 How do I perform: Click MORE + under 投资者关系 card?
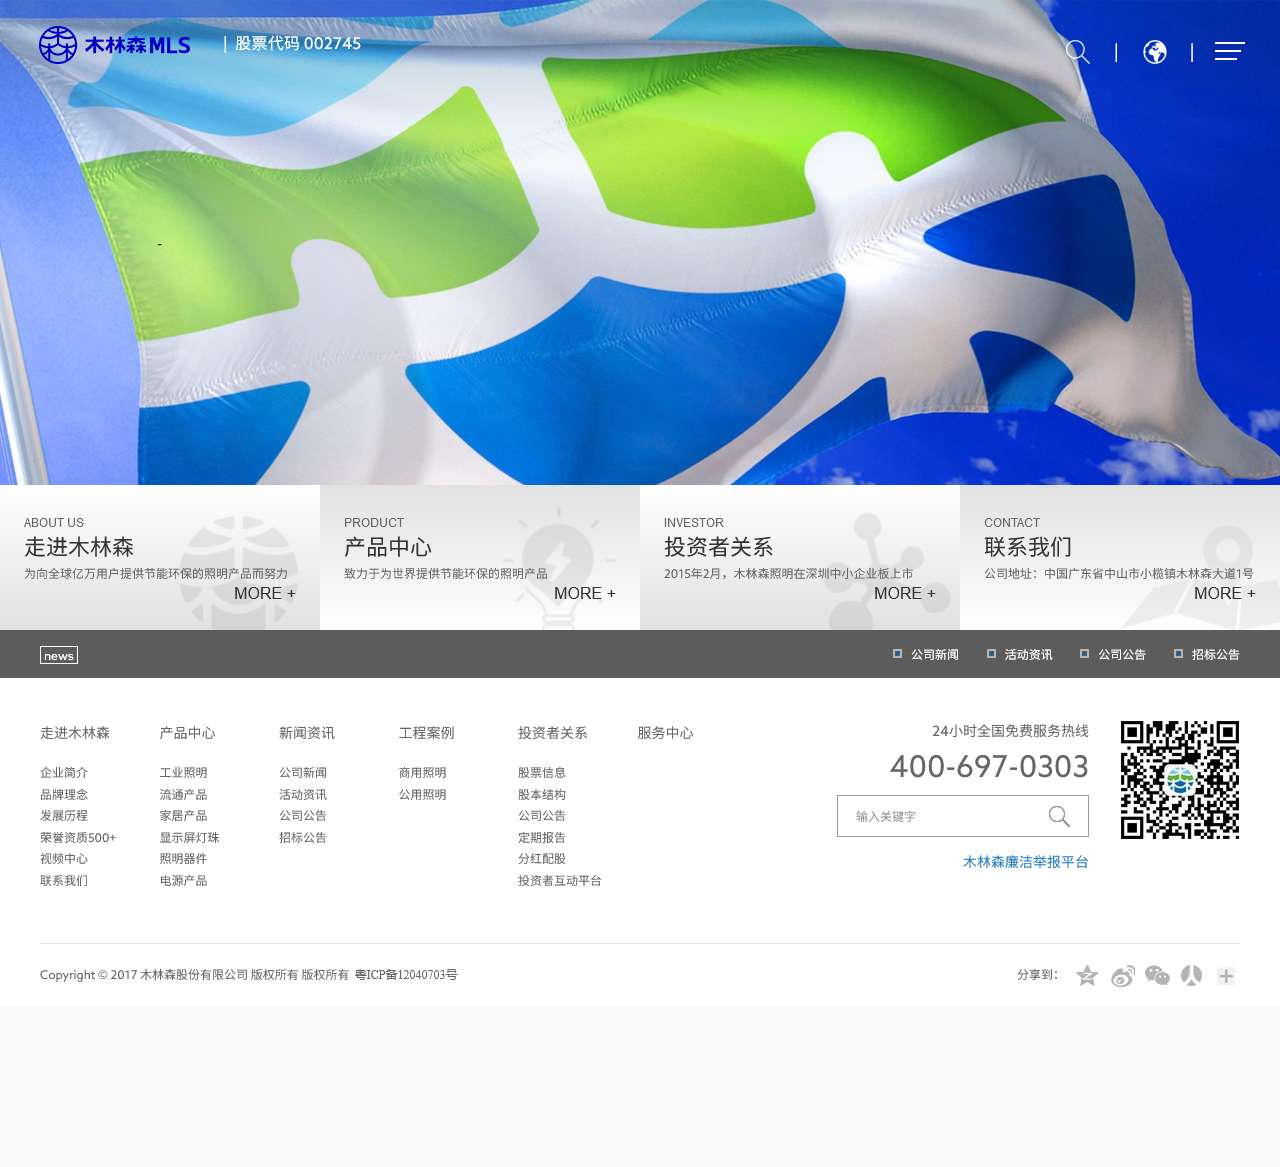(905, 593)
